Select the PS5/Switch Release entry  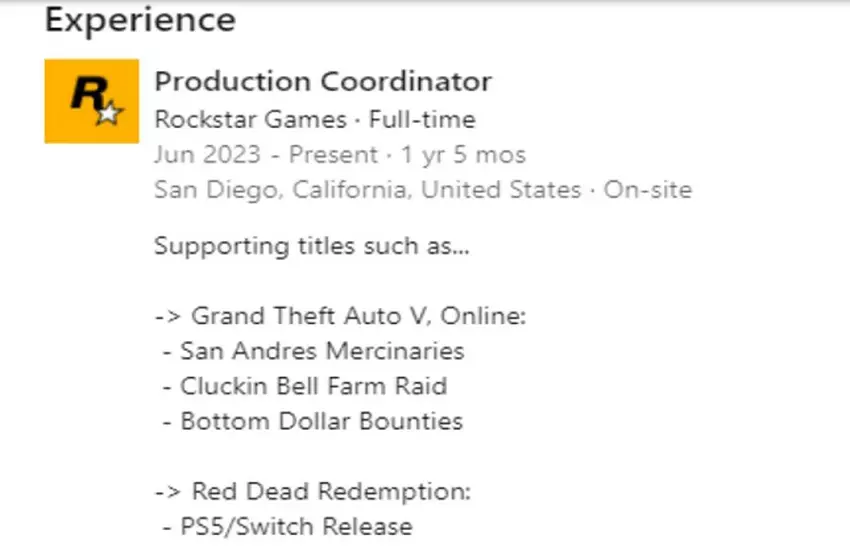click(x=295, y=527)
